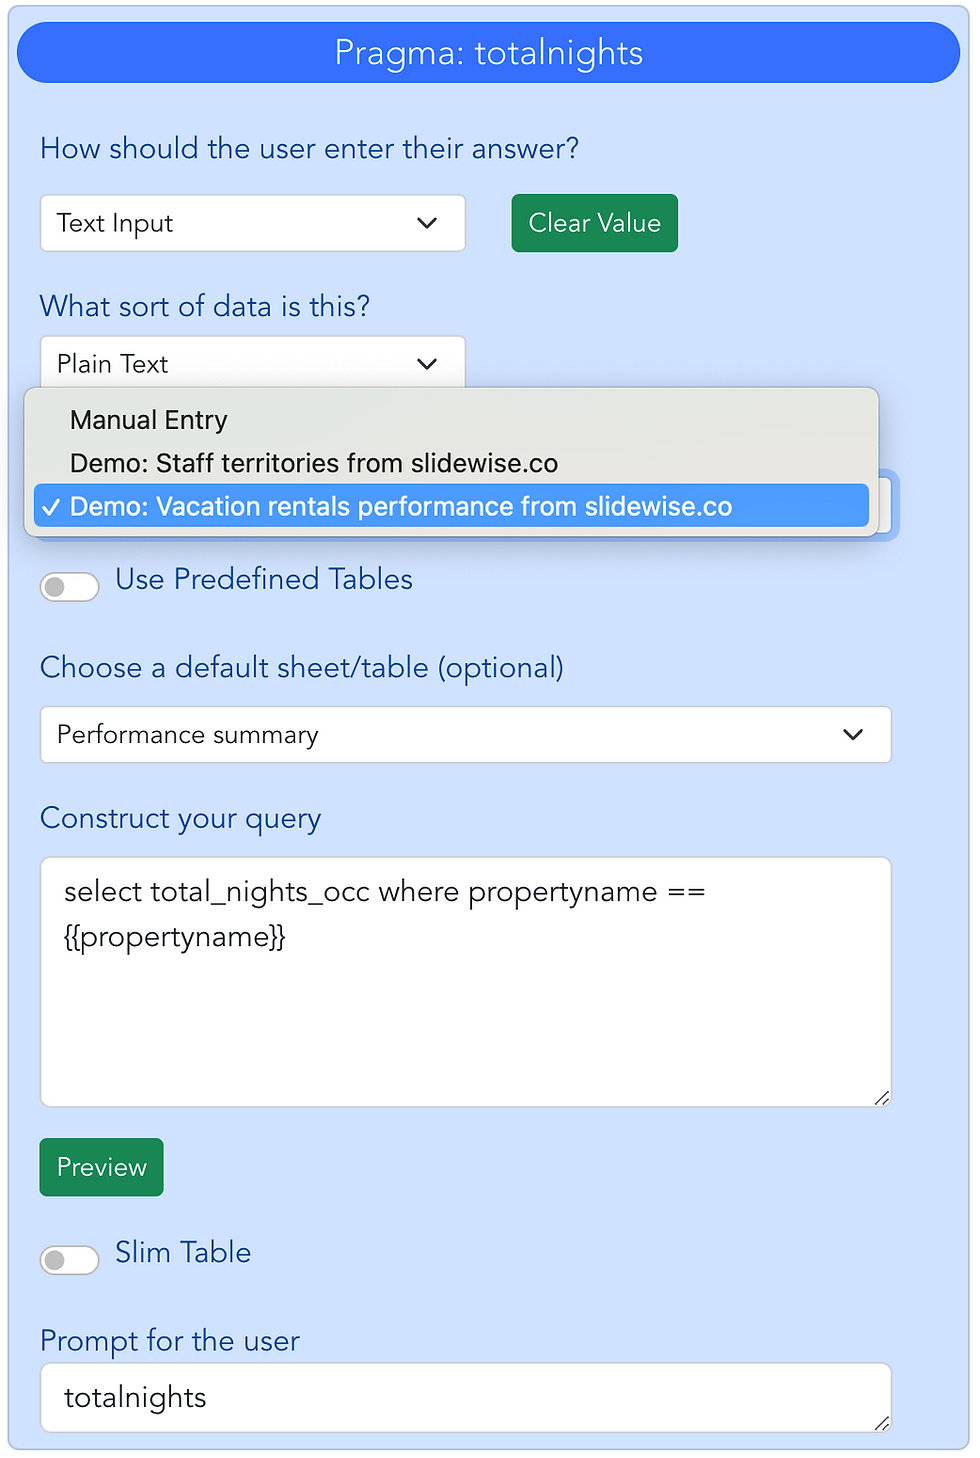Click the Pragma: totalnights header
The width and height of the screenshot is (980, 1458).
click(488, 53)
